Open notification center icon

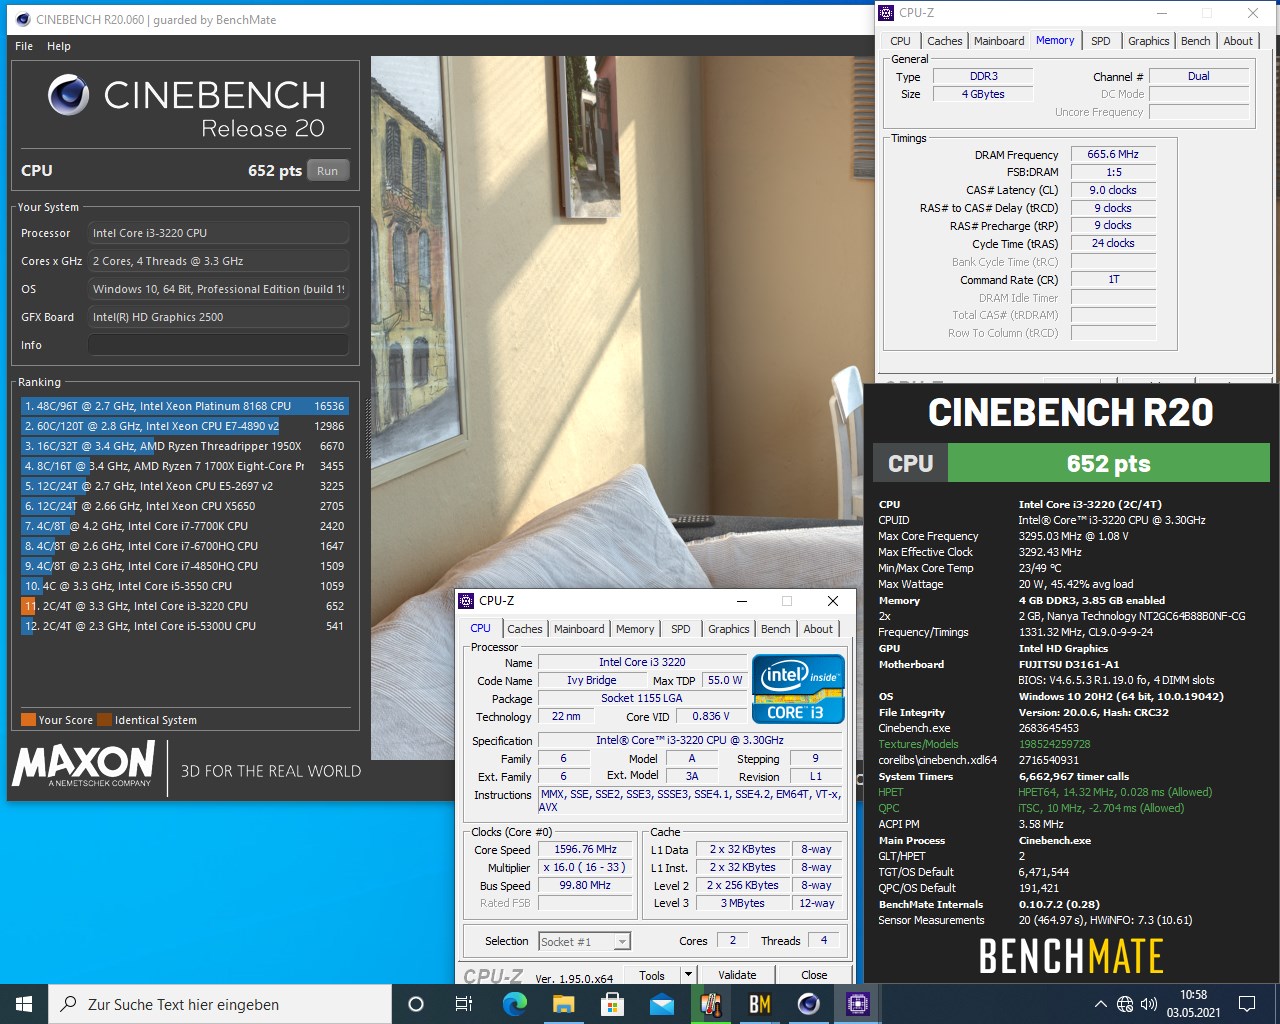[1247, 1004]
